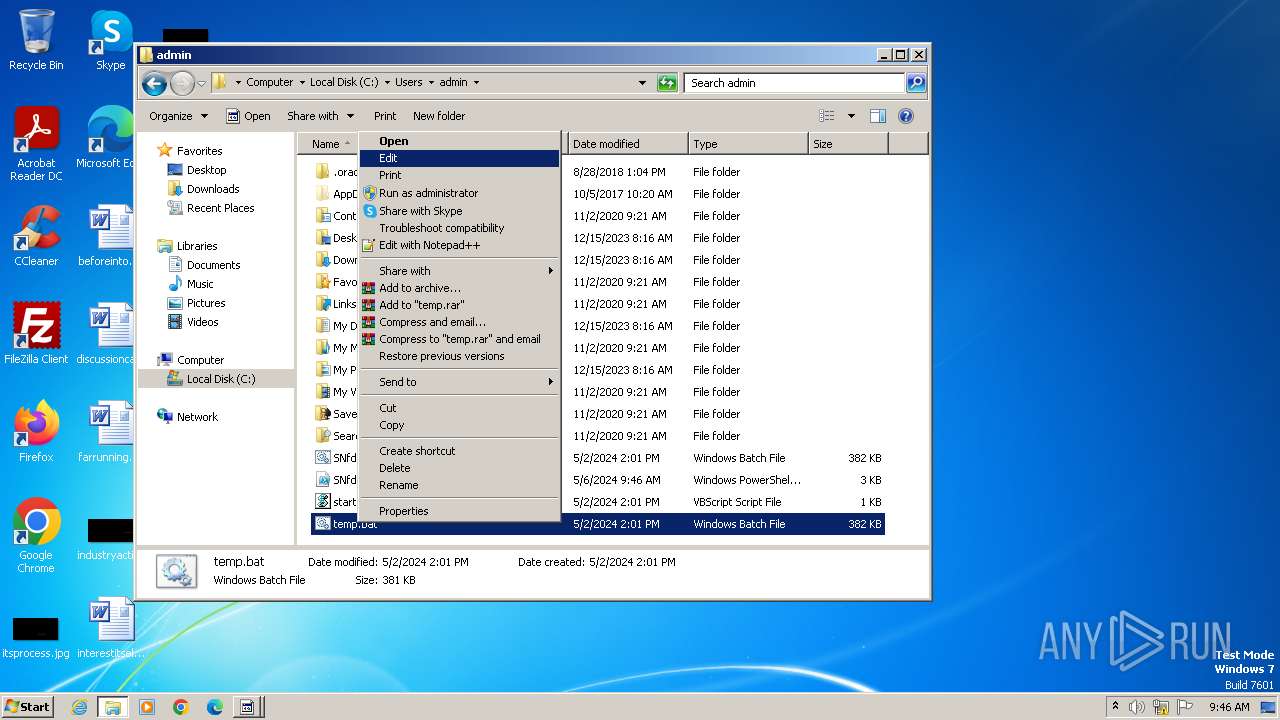
Task: Open recent pages dropdown arrow
Action: (x=201, y=83)
